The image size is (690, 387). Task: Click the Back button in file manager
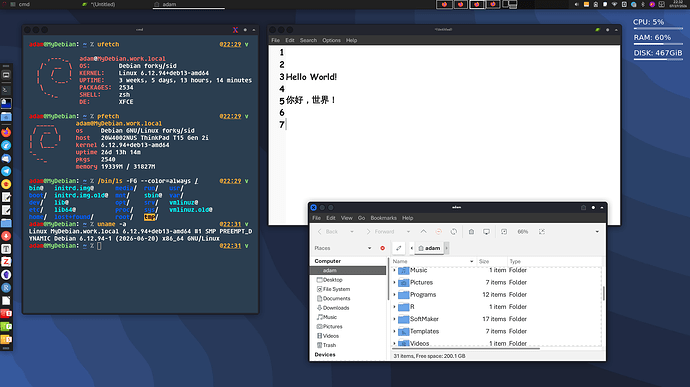(x=328, y=232)
